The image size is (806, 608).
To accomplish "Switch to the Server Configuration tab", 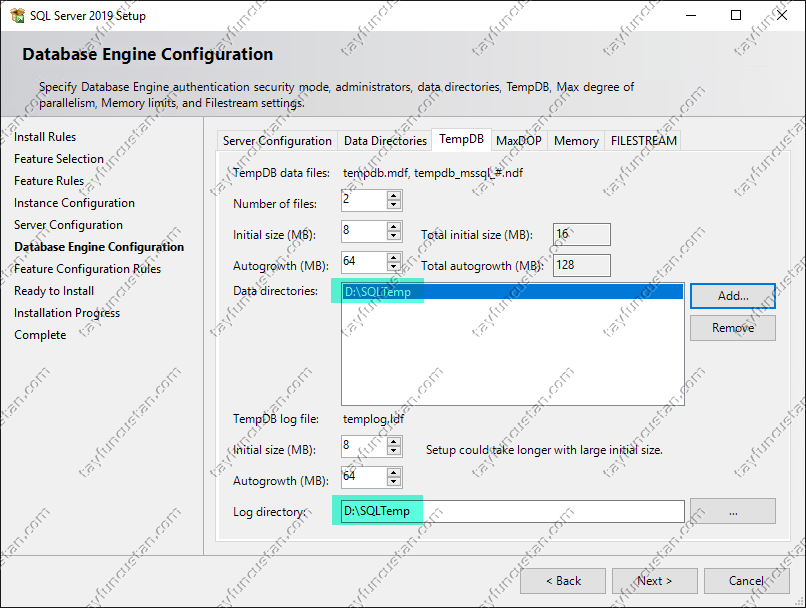I will (x=277, y=141).
